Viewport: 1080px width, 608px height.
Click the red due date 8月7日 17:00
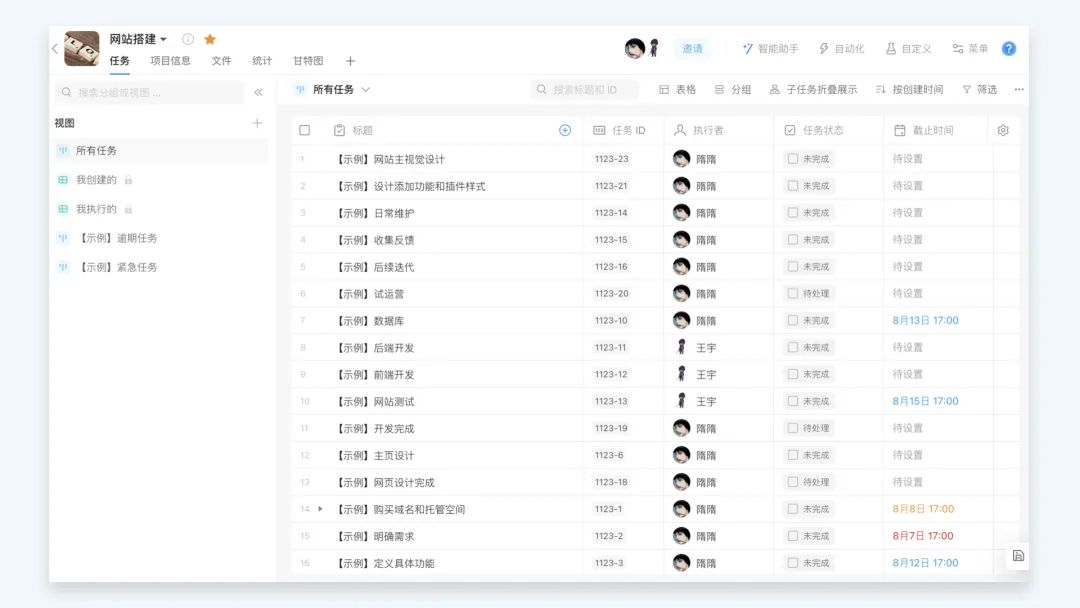pos(923,536)
